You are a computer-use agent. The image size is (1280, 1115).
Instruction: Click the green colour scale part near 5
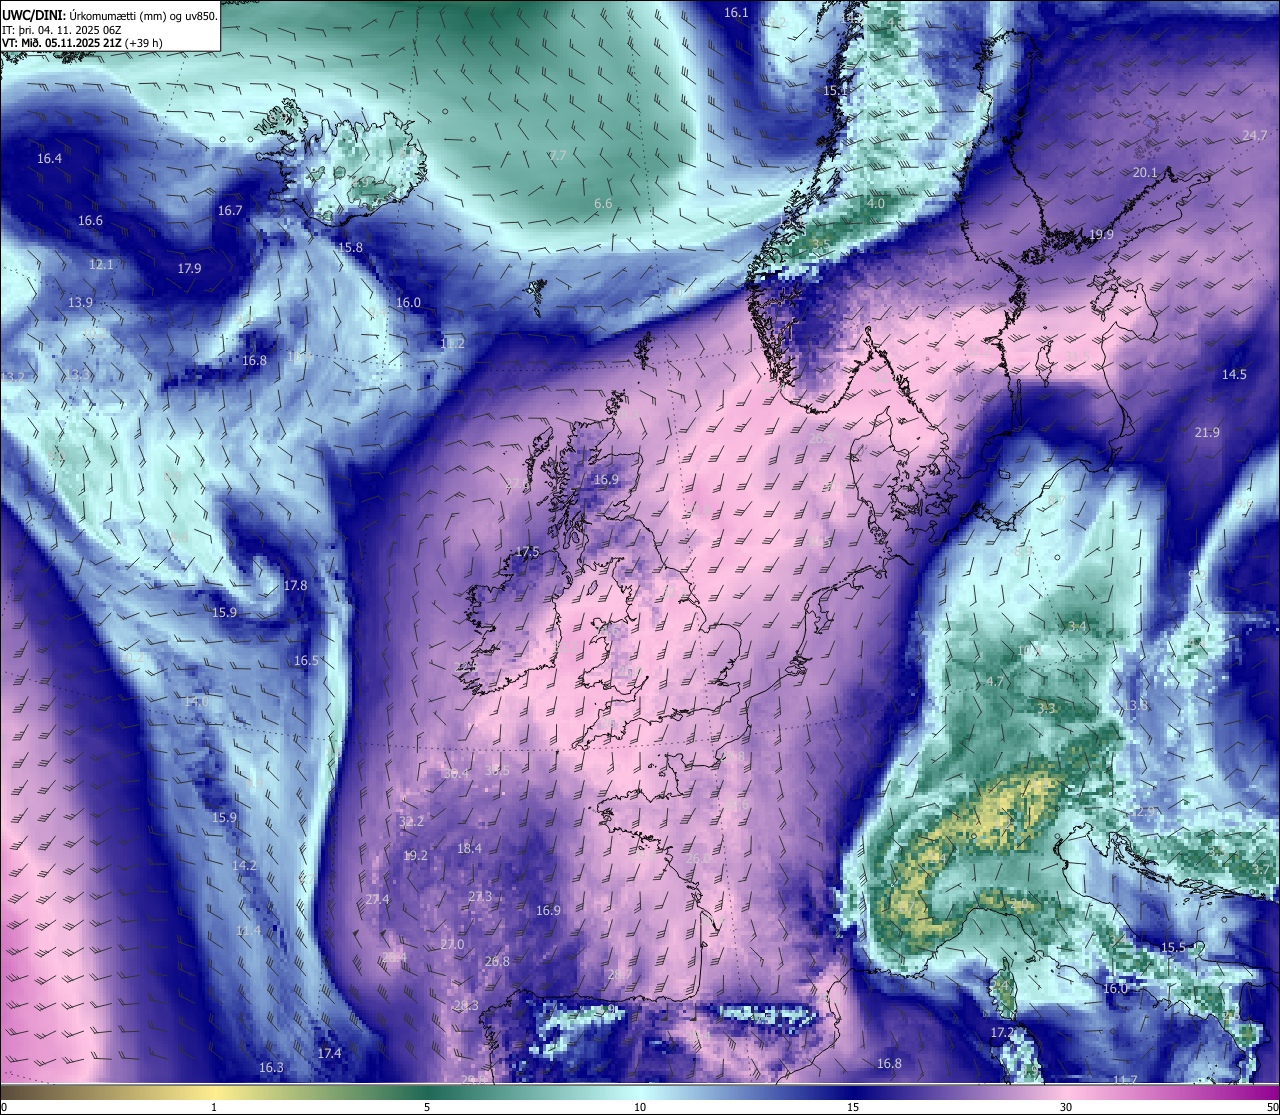pos(427,1092)
